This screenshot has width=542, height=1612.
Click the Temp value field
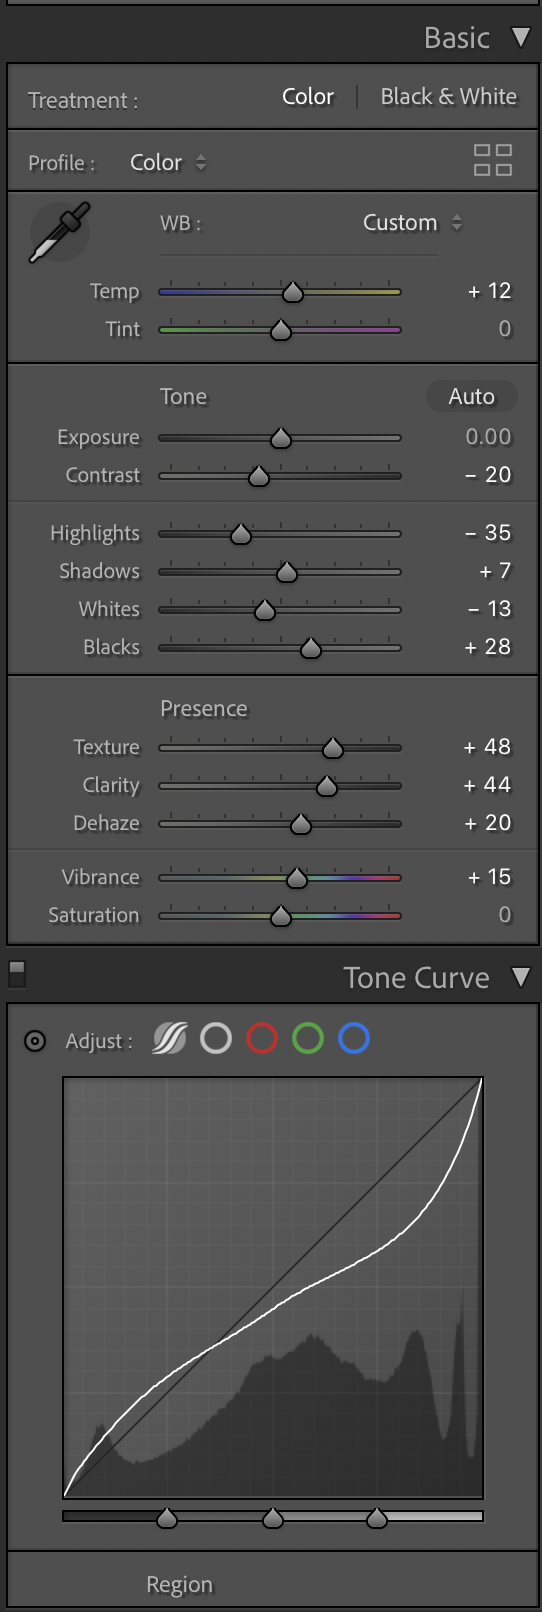pos(489,291)
